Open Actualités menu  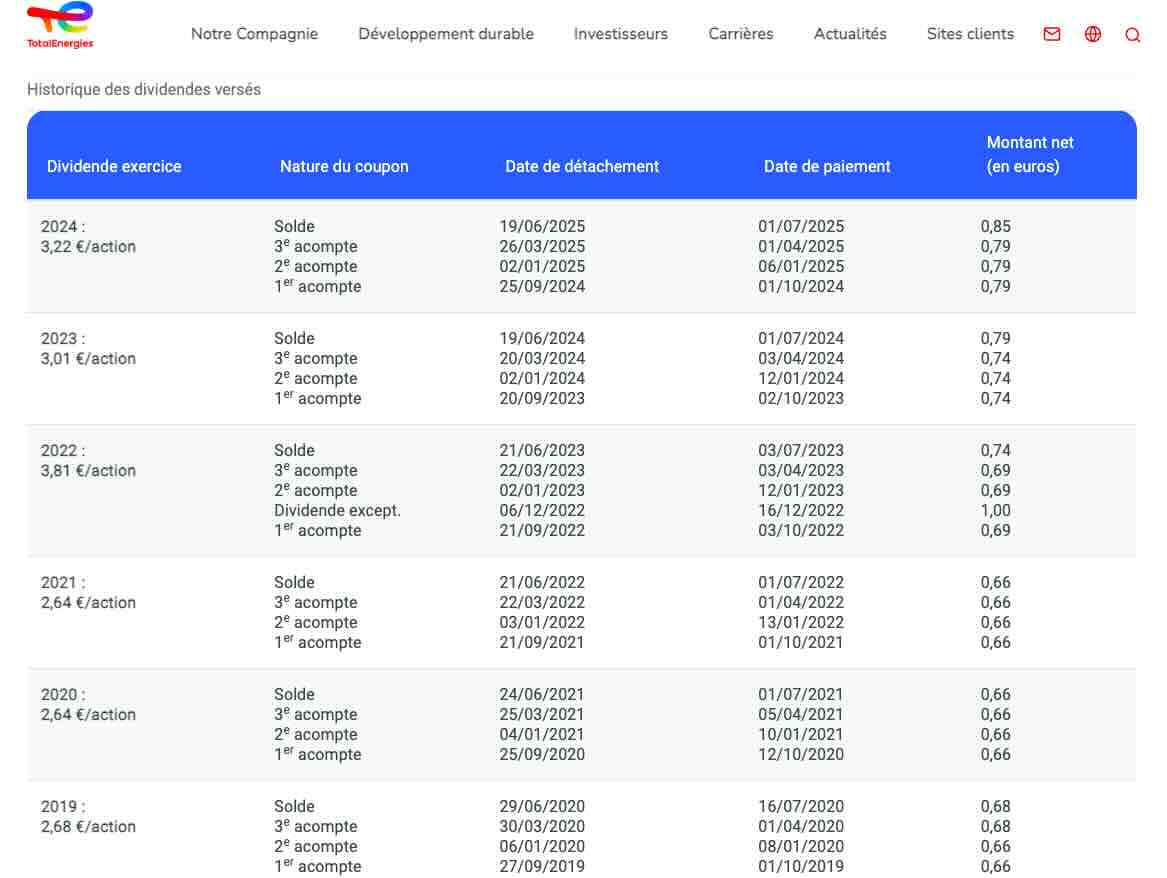point(850,34)
